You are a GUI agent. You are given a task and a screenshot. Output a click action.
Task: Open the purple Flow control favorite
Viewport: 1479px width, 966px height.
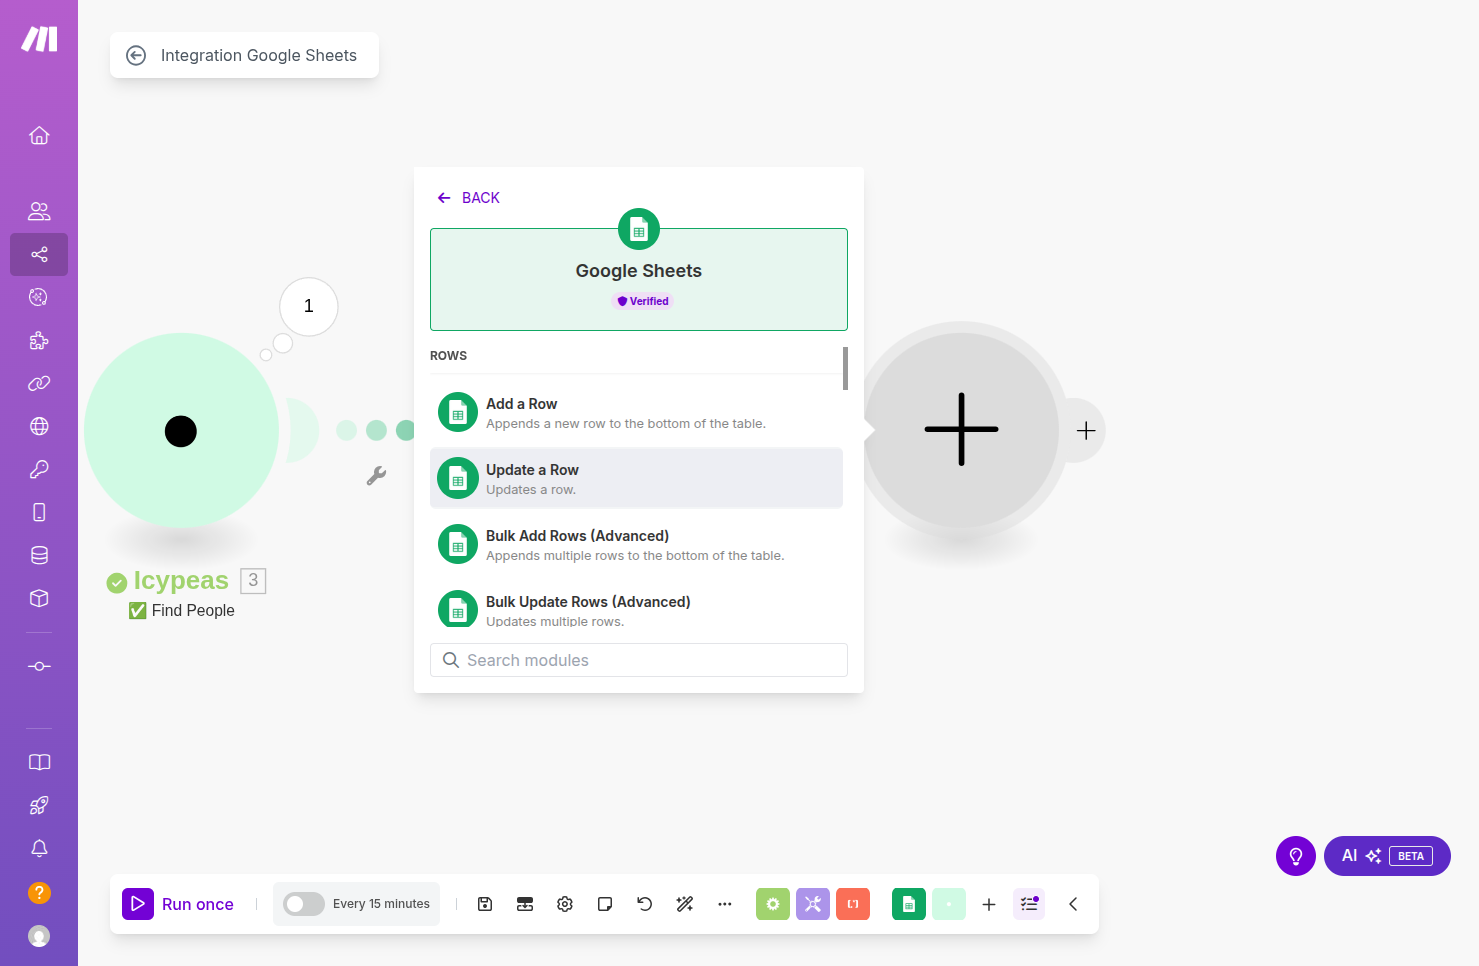813,904
